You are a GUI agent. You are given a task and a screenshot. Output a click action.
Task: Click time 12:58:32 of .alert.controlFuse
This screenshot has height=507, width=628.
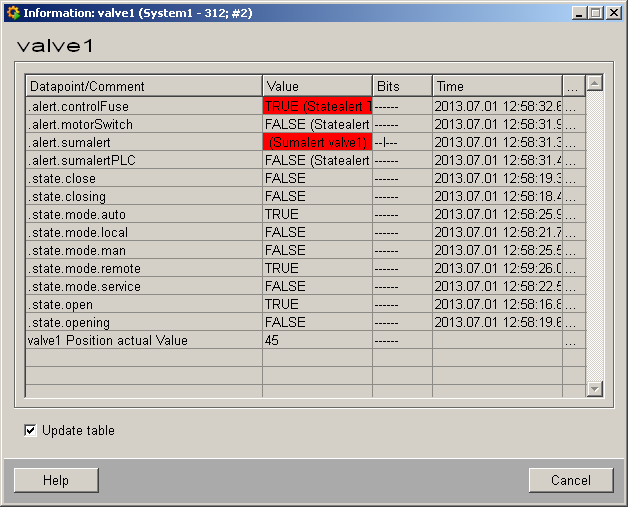497,107
